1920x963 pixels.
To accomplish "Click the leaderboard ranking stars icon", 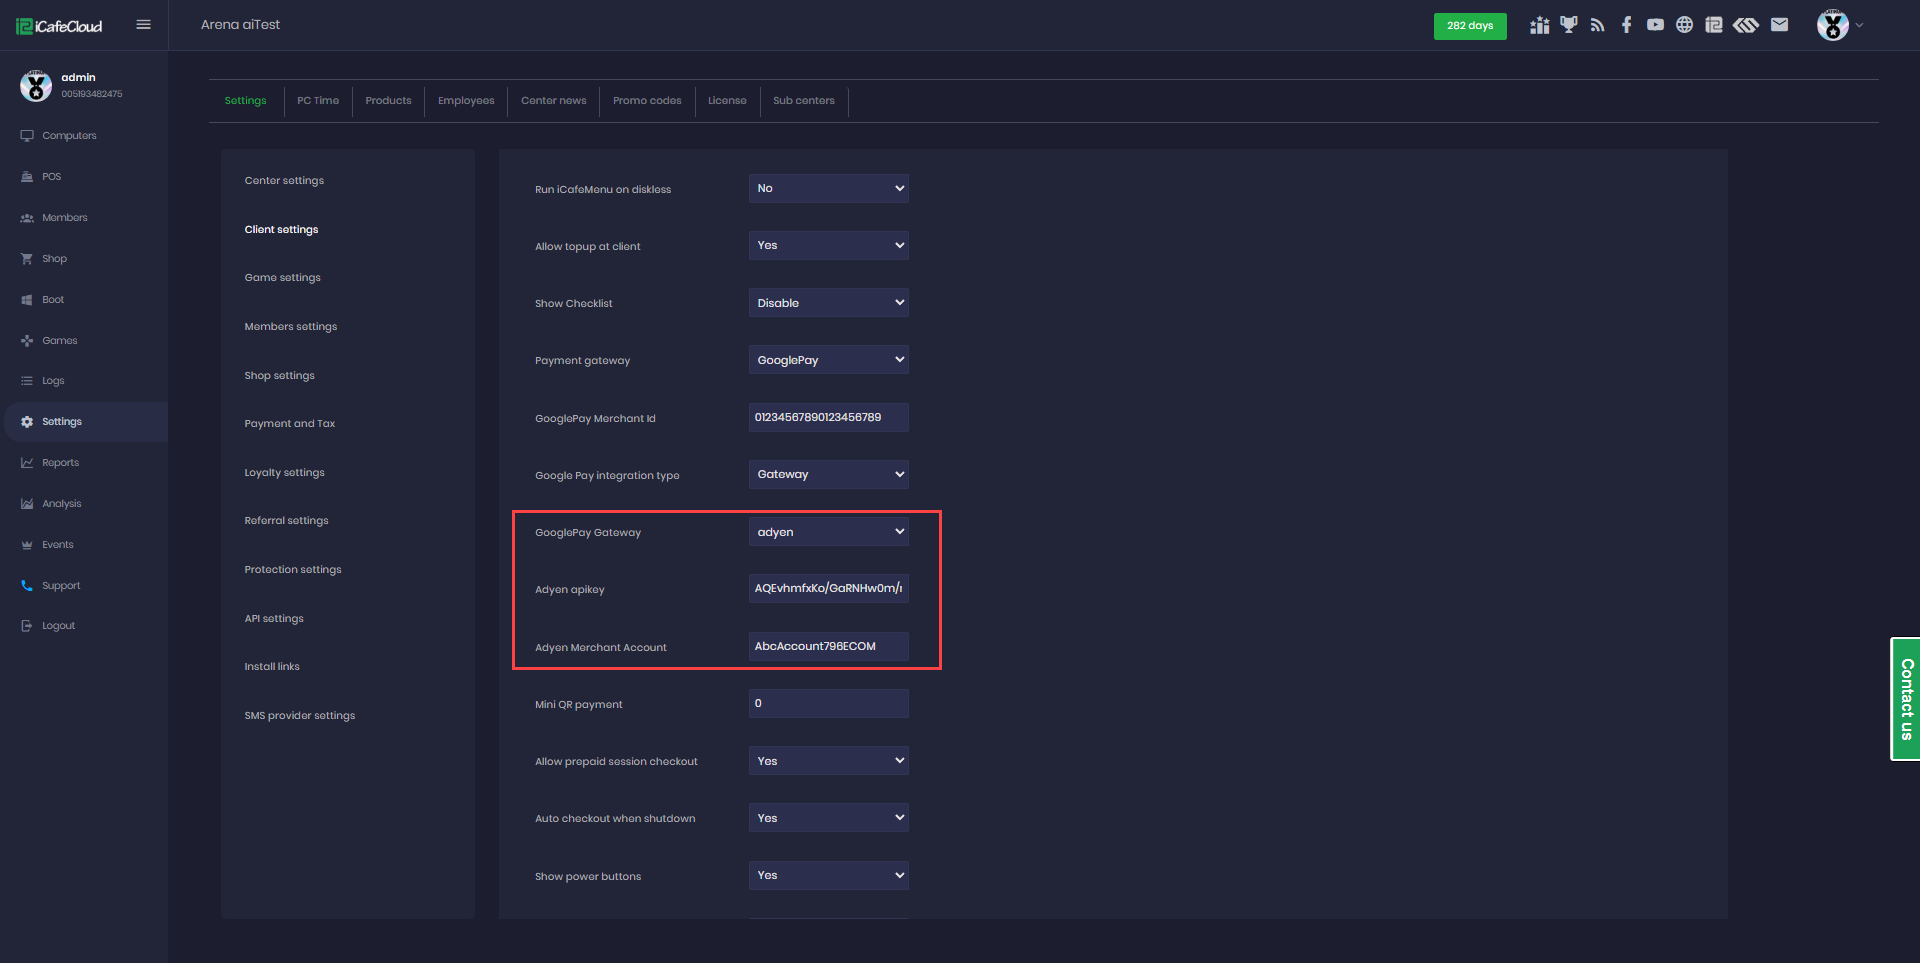I will click(1539, 25).
